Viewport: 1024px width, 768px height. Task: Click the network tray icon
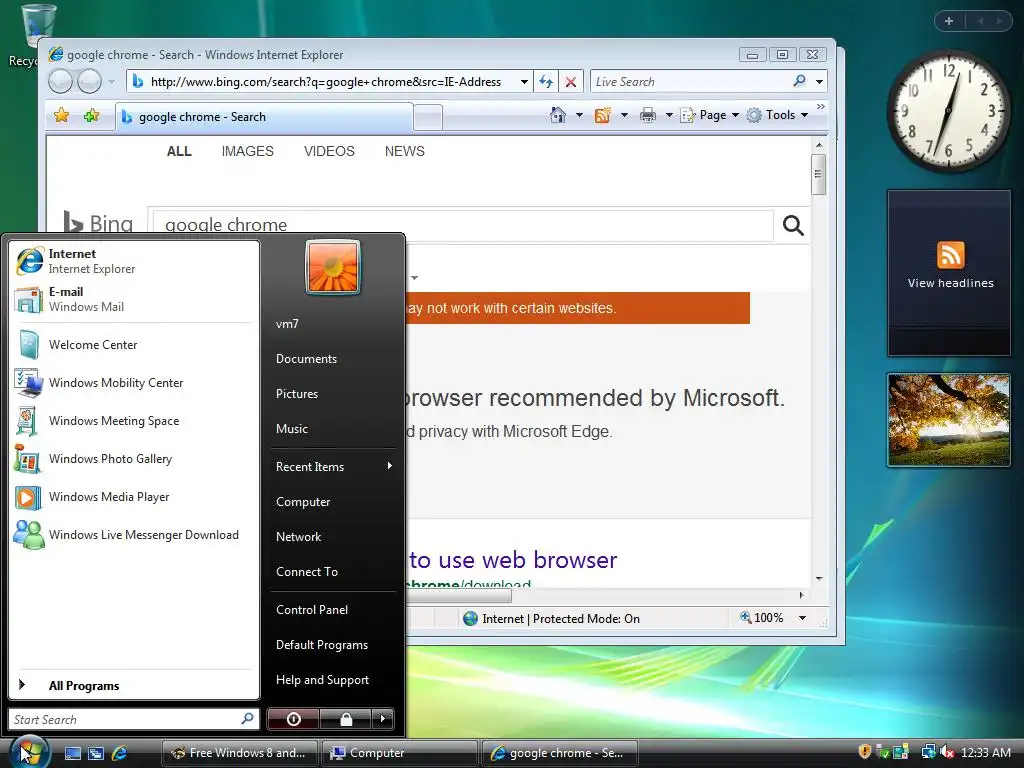coord(928,752)
